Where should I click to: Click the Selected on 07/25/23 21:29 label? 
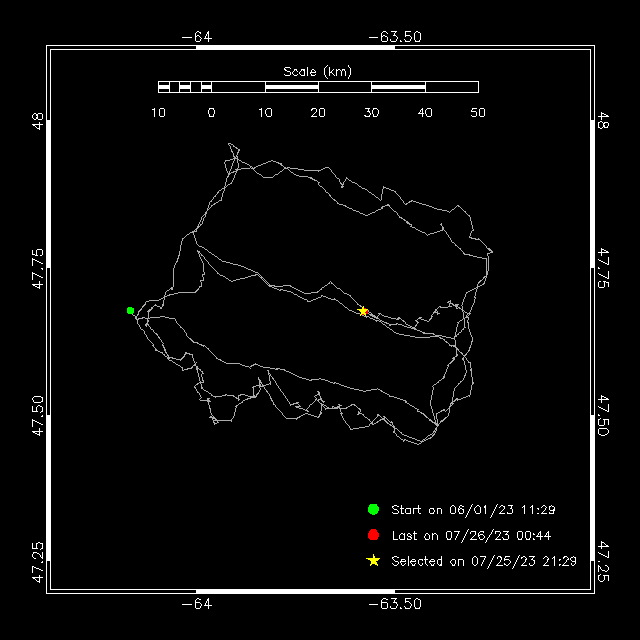coord(484,561)
